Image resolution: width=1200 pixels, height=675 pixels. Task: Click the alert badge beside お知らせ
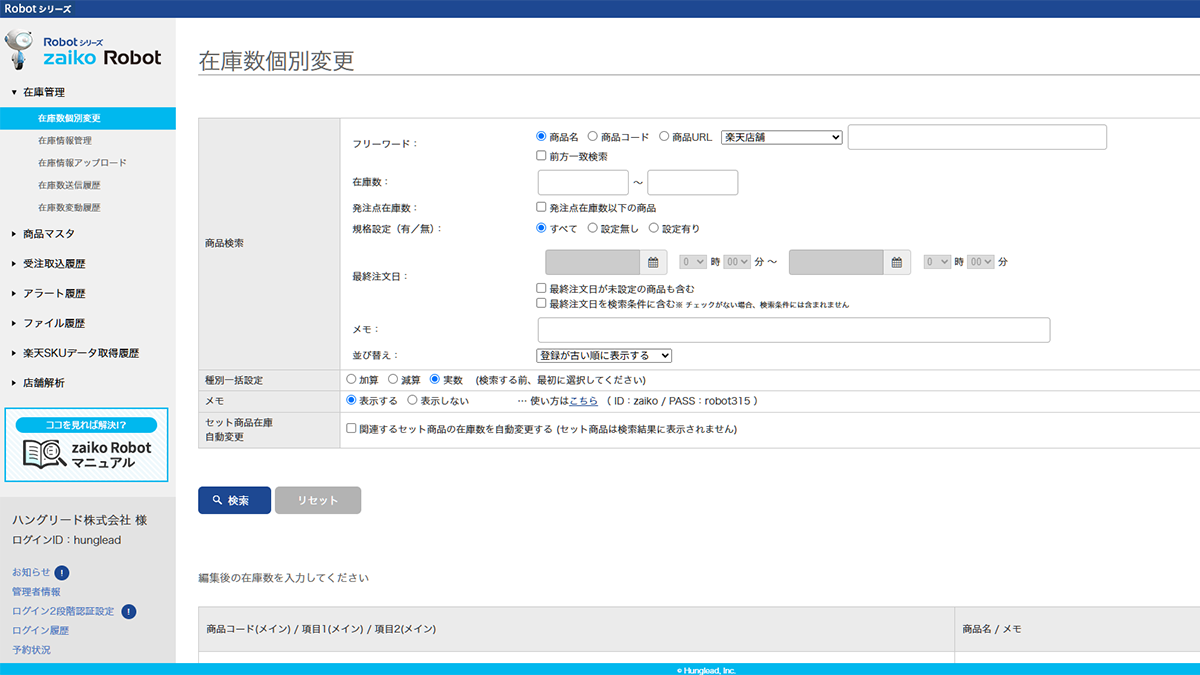62,573
